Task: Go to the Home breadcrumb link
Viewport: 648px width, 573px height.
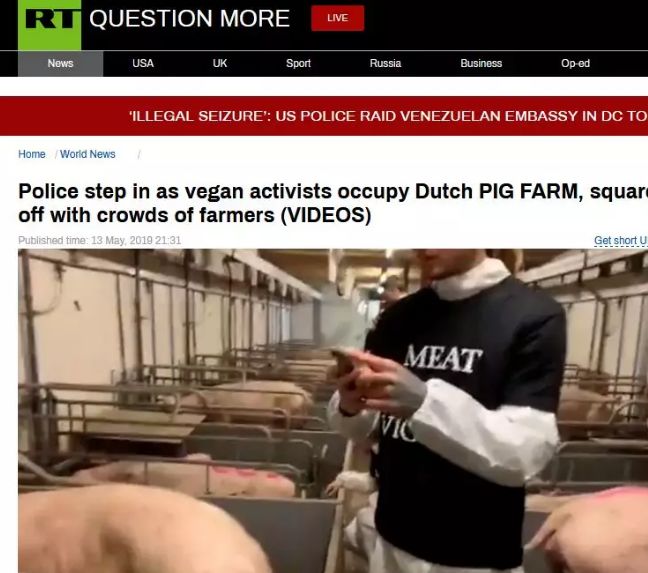Action: (32, 154)
